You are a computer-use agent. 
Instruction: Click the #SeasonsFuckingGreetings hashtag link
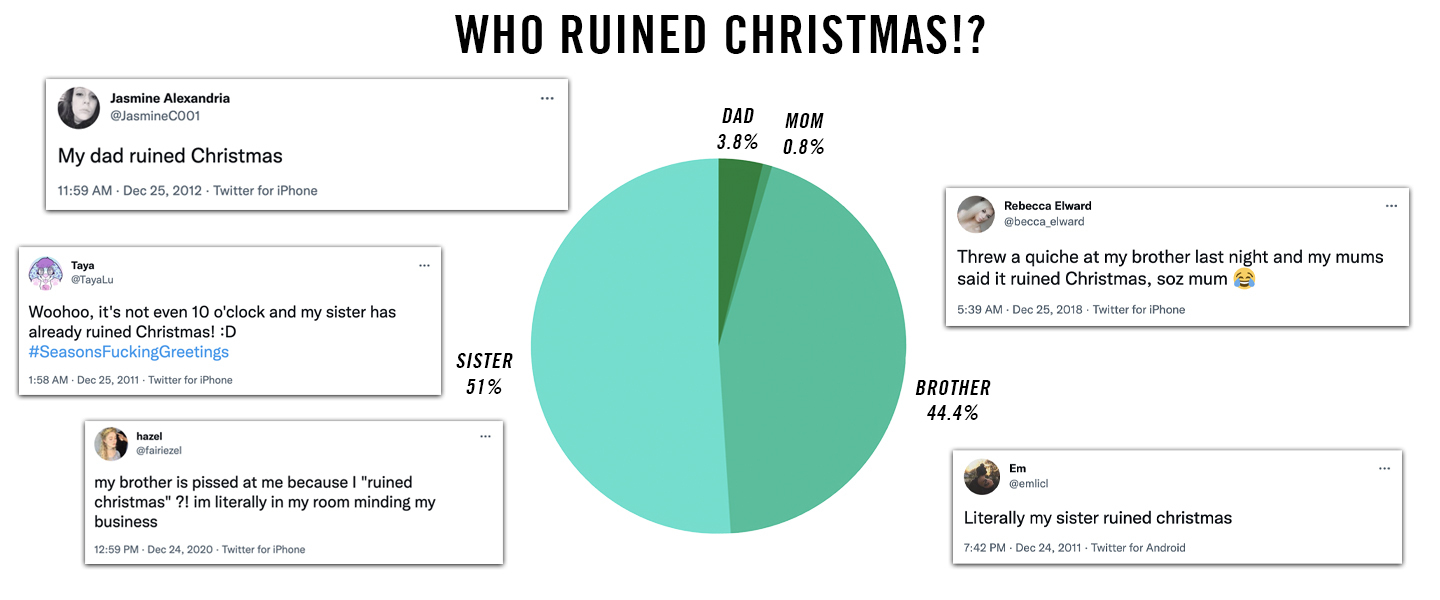129,352
